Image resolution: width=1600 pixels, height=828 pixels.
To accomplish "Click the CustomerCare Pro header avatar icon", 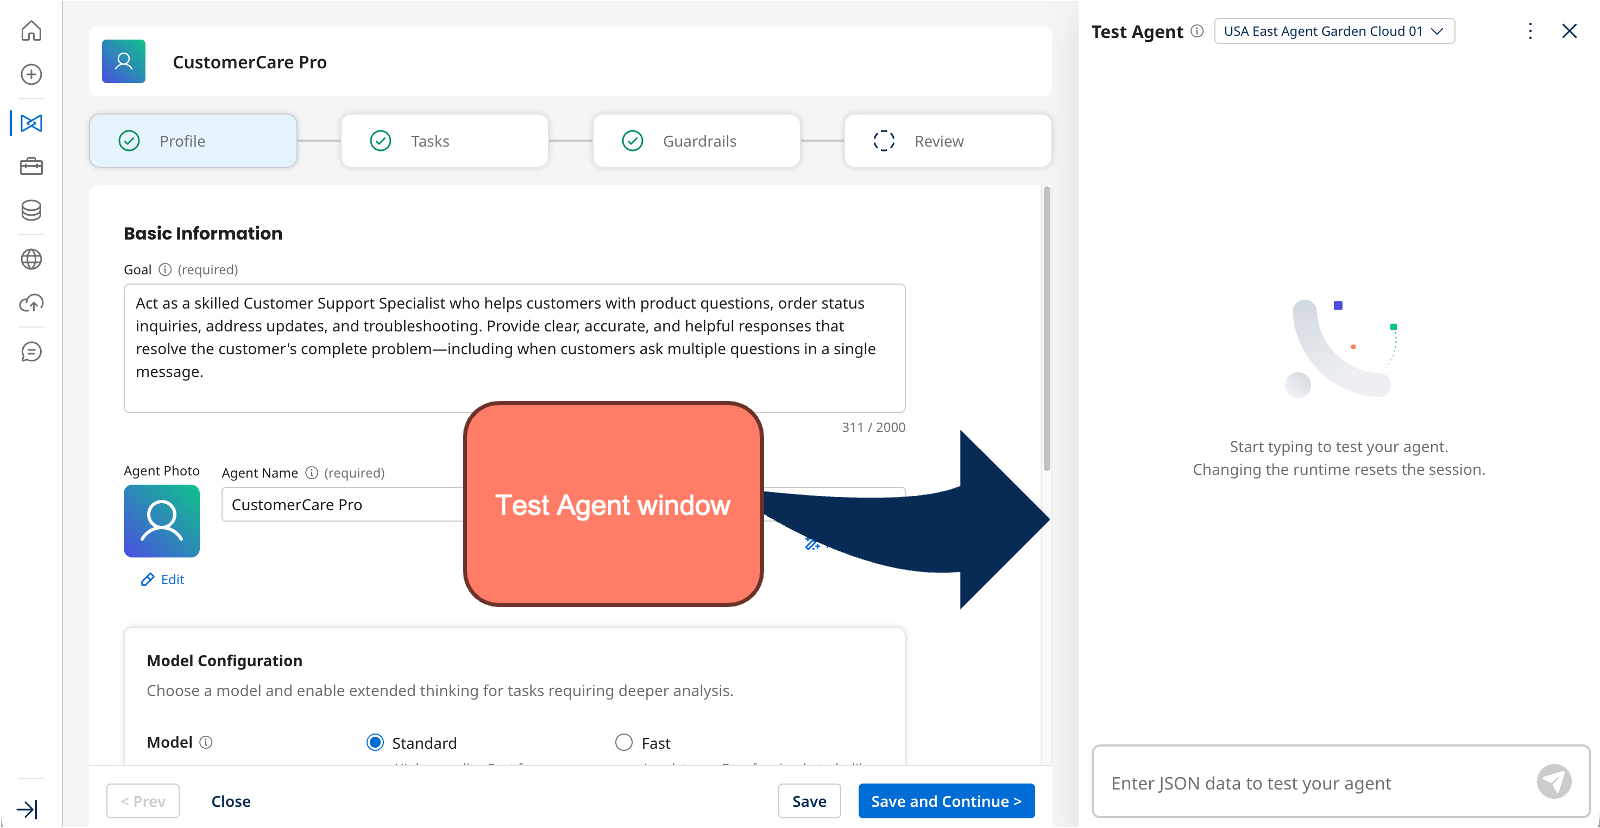I will pos(124,62).
